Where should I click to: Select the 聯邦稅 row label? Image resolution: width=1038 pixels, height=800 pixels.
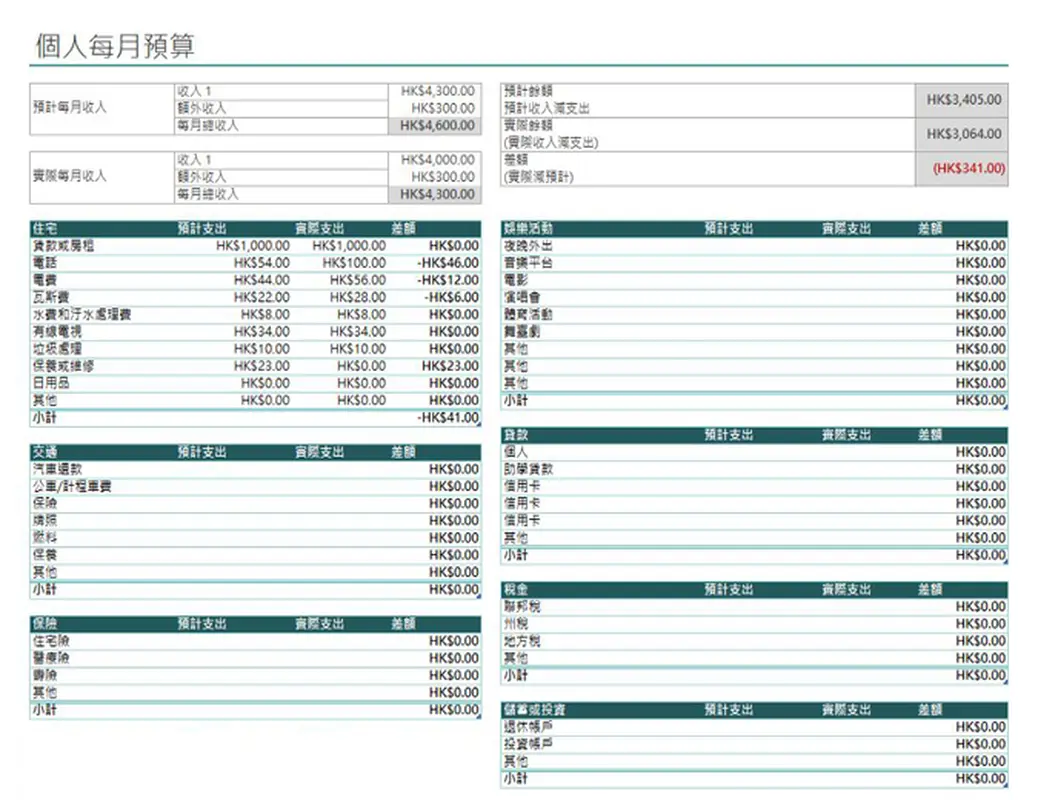[x=522, y=607]
